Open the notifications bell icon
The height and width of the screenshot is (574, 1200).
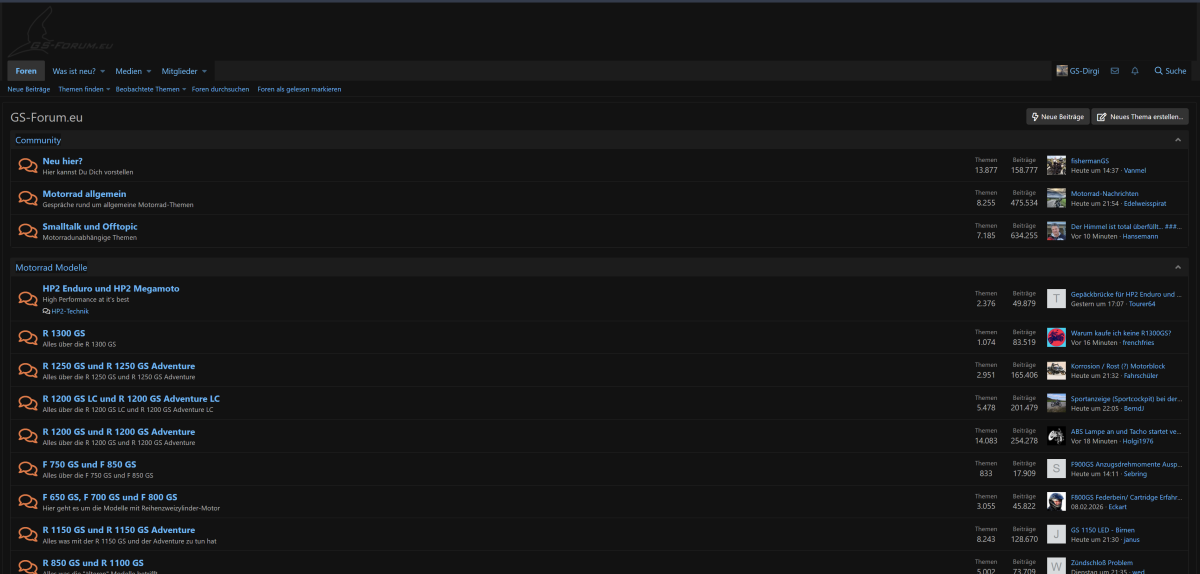coord(1135,71)
